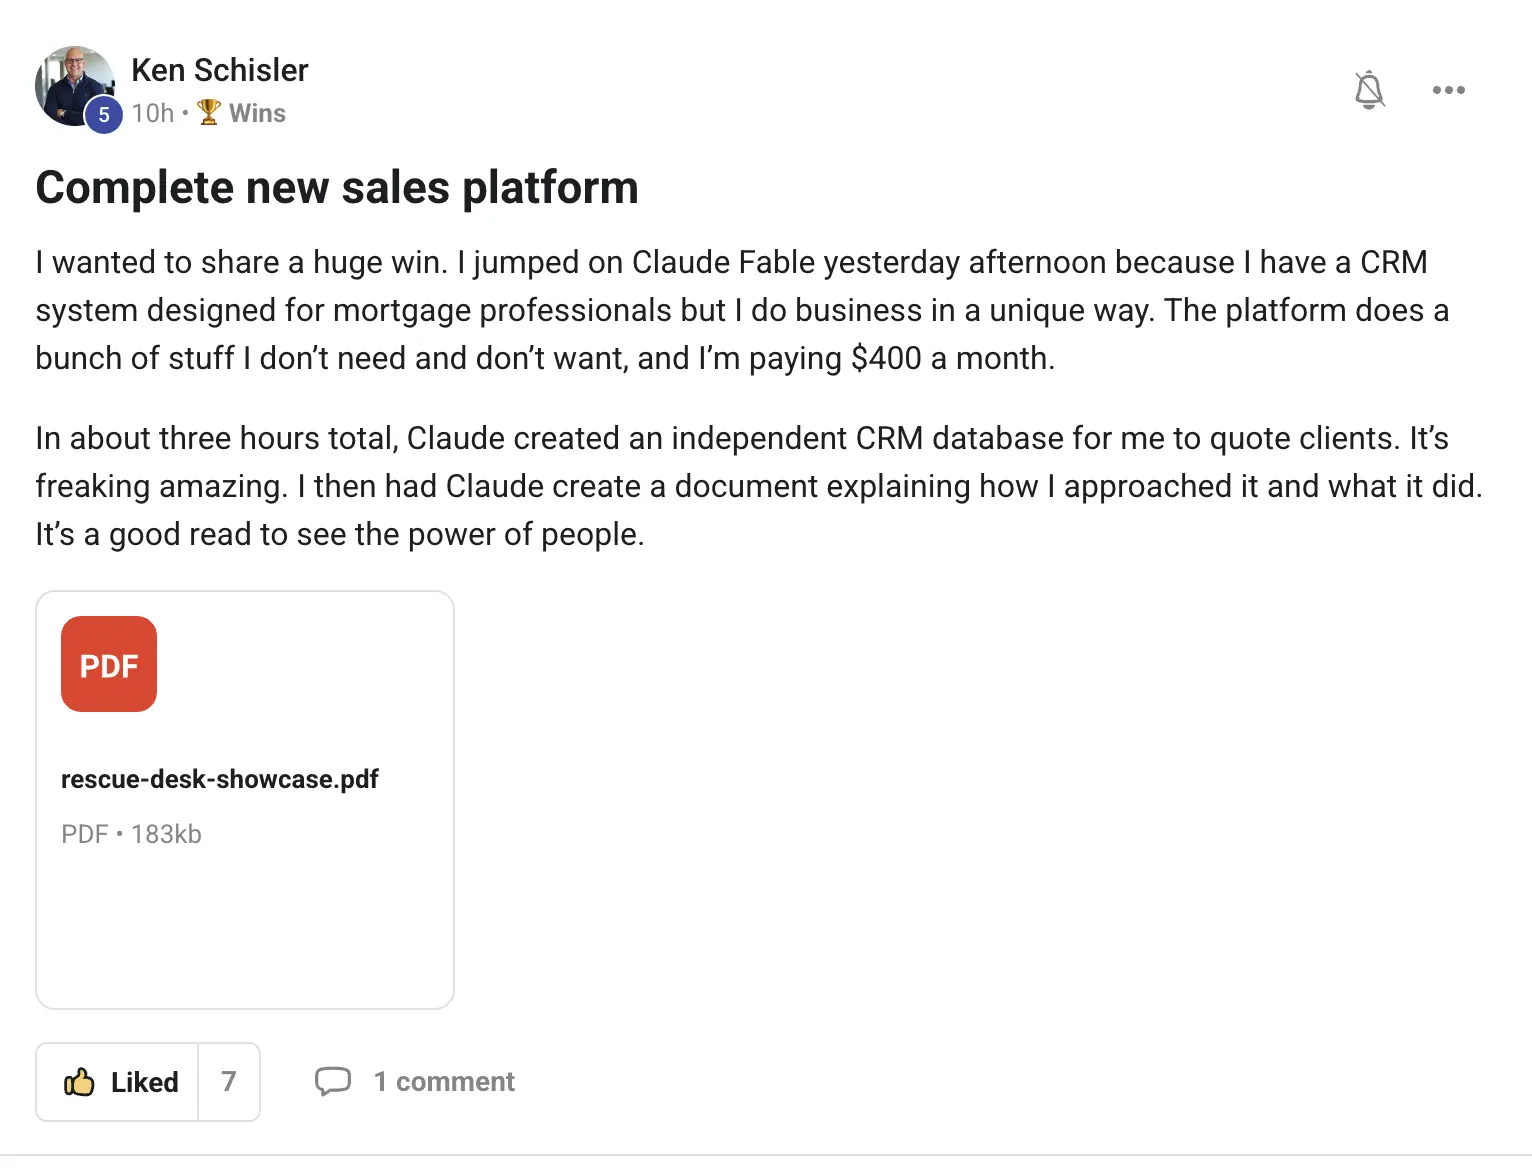Click the 10h timestamp
This screenshot has height=1174, width=1532.
(152, 113)
